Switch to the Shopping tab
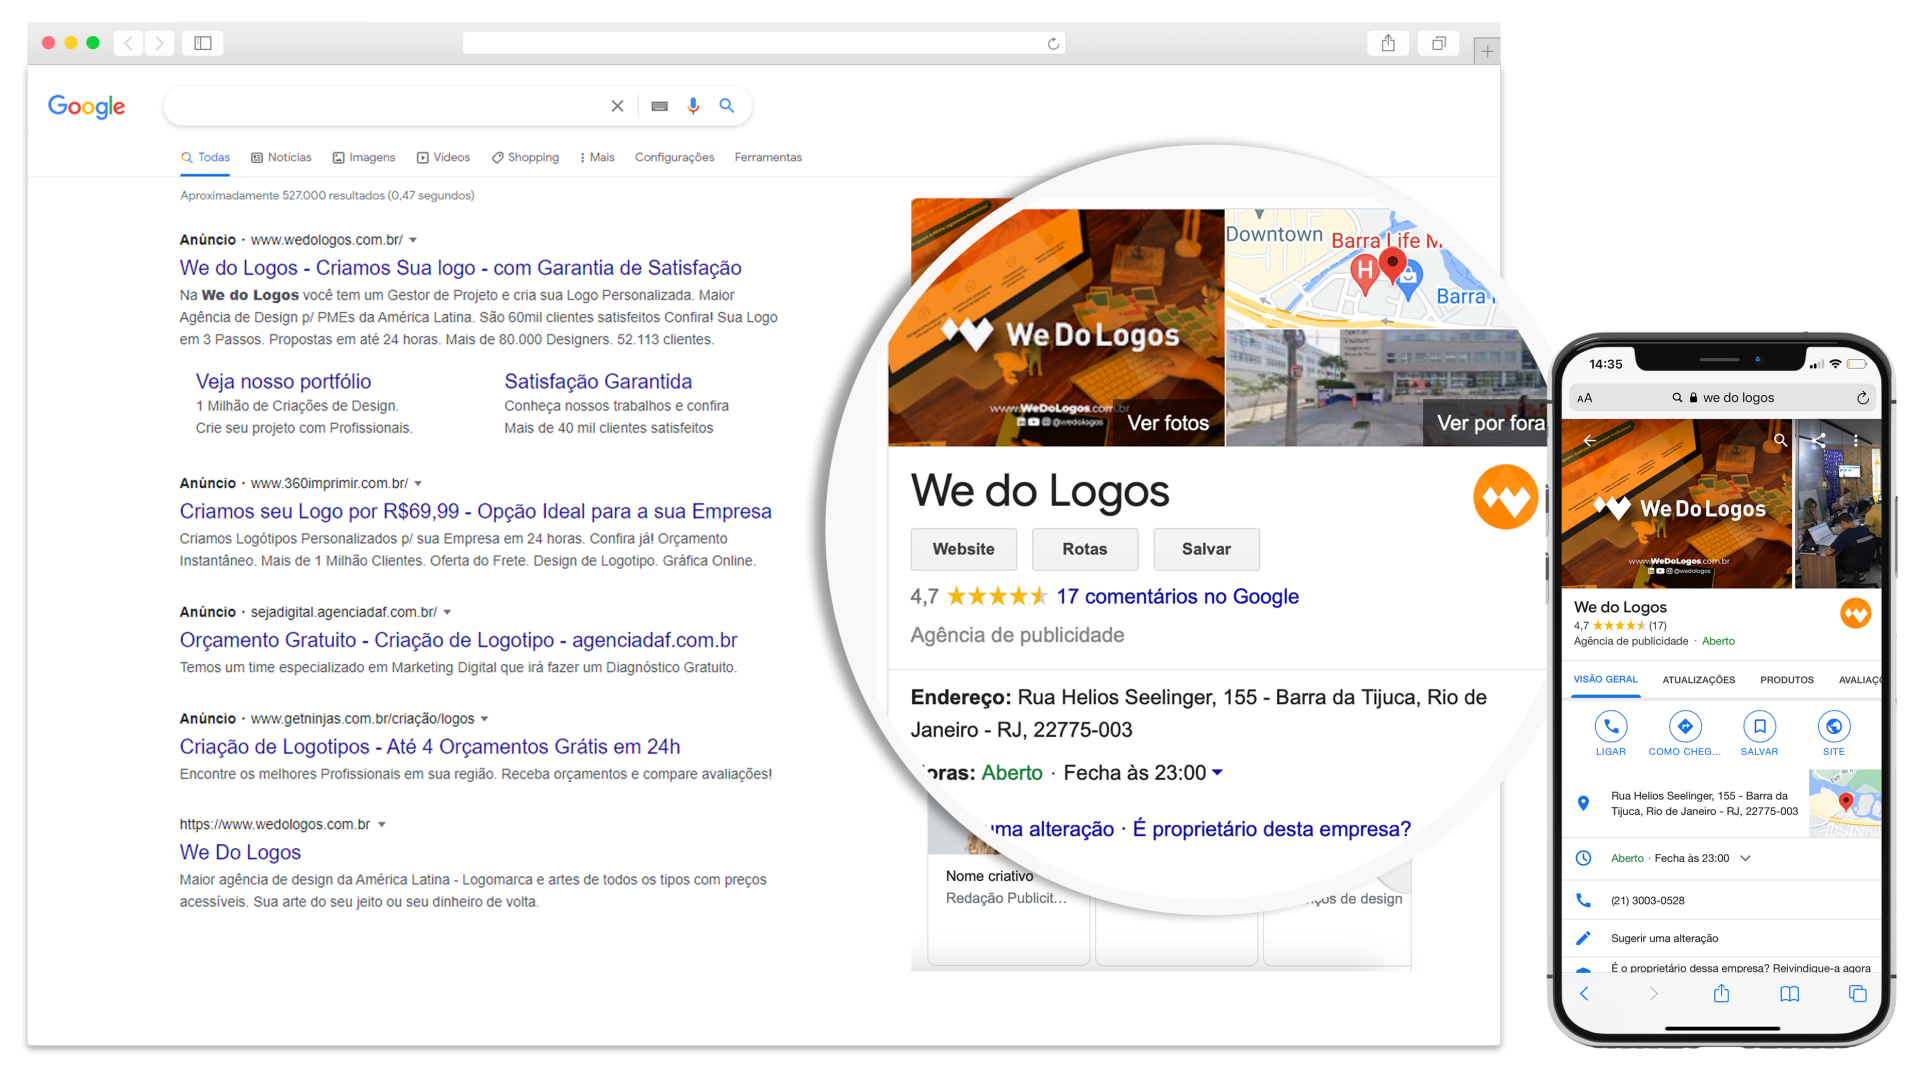1920x1078 pixels. (x=525, y=157)
